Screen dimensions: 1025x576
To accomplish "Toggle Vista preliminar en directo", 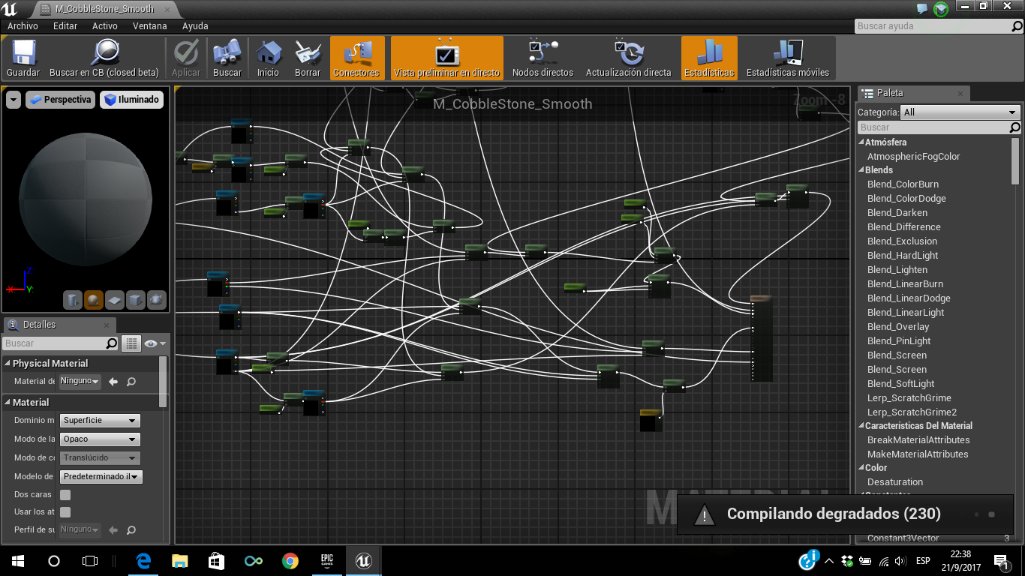I will (x=446, y=58).
